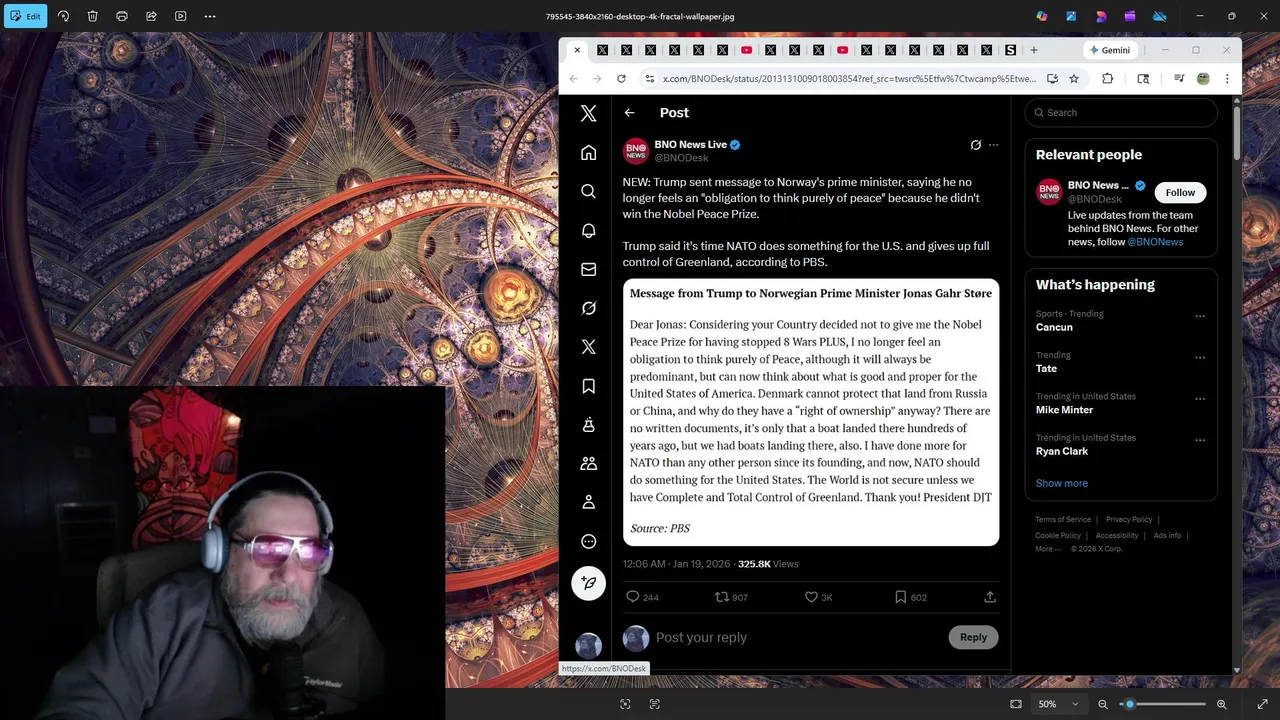Open Communities in X sidebar

point(588,463)
